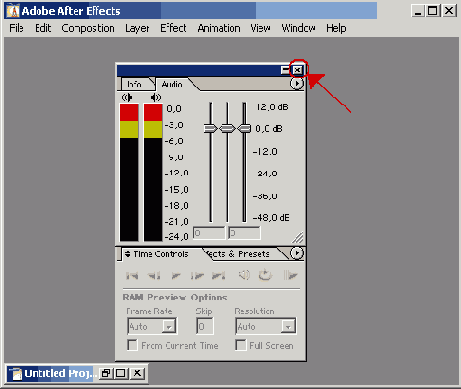Open the Time Controls panel options menu arrow
This screenshot has width=461, height=389.
pos(297,253)
